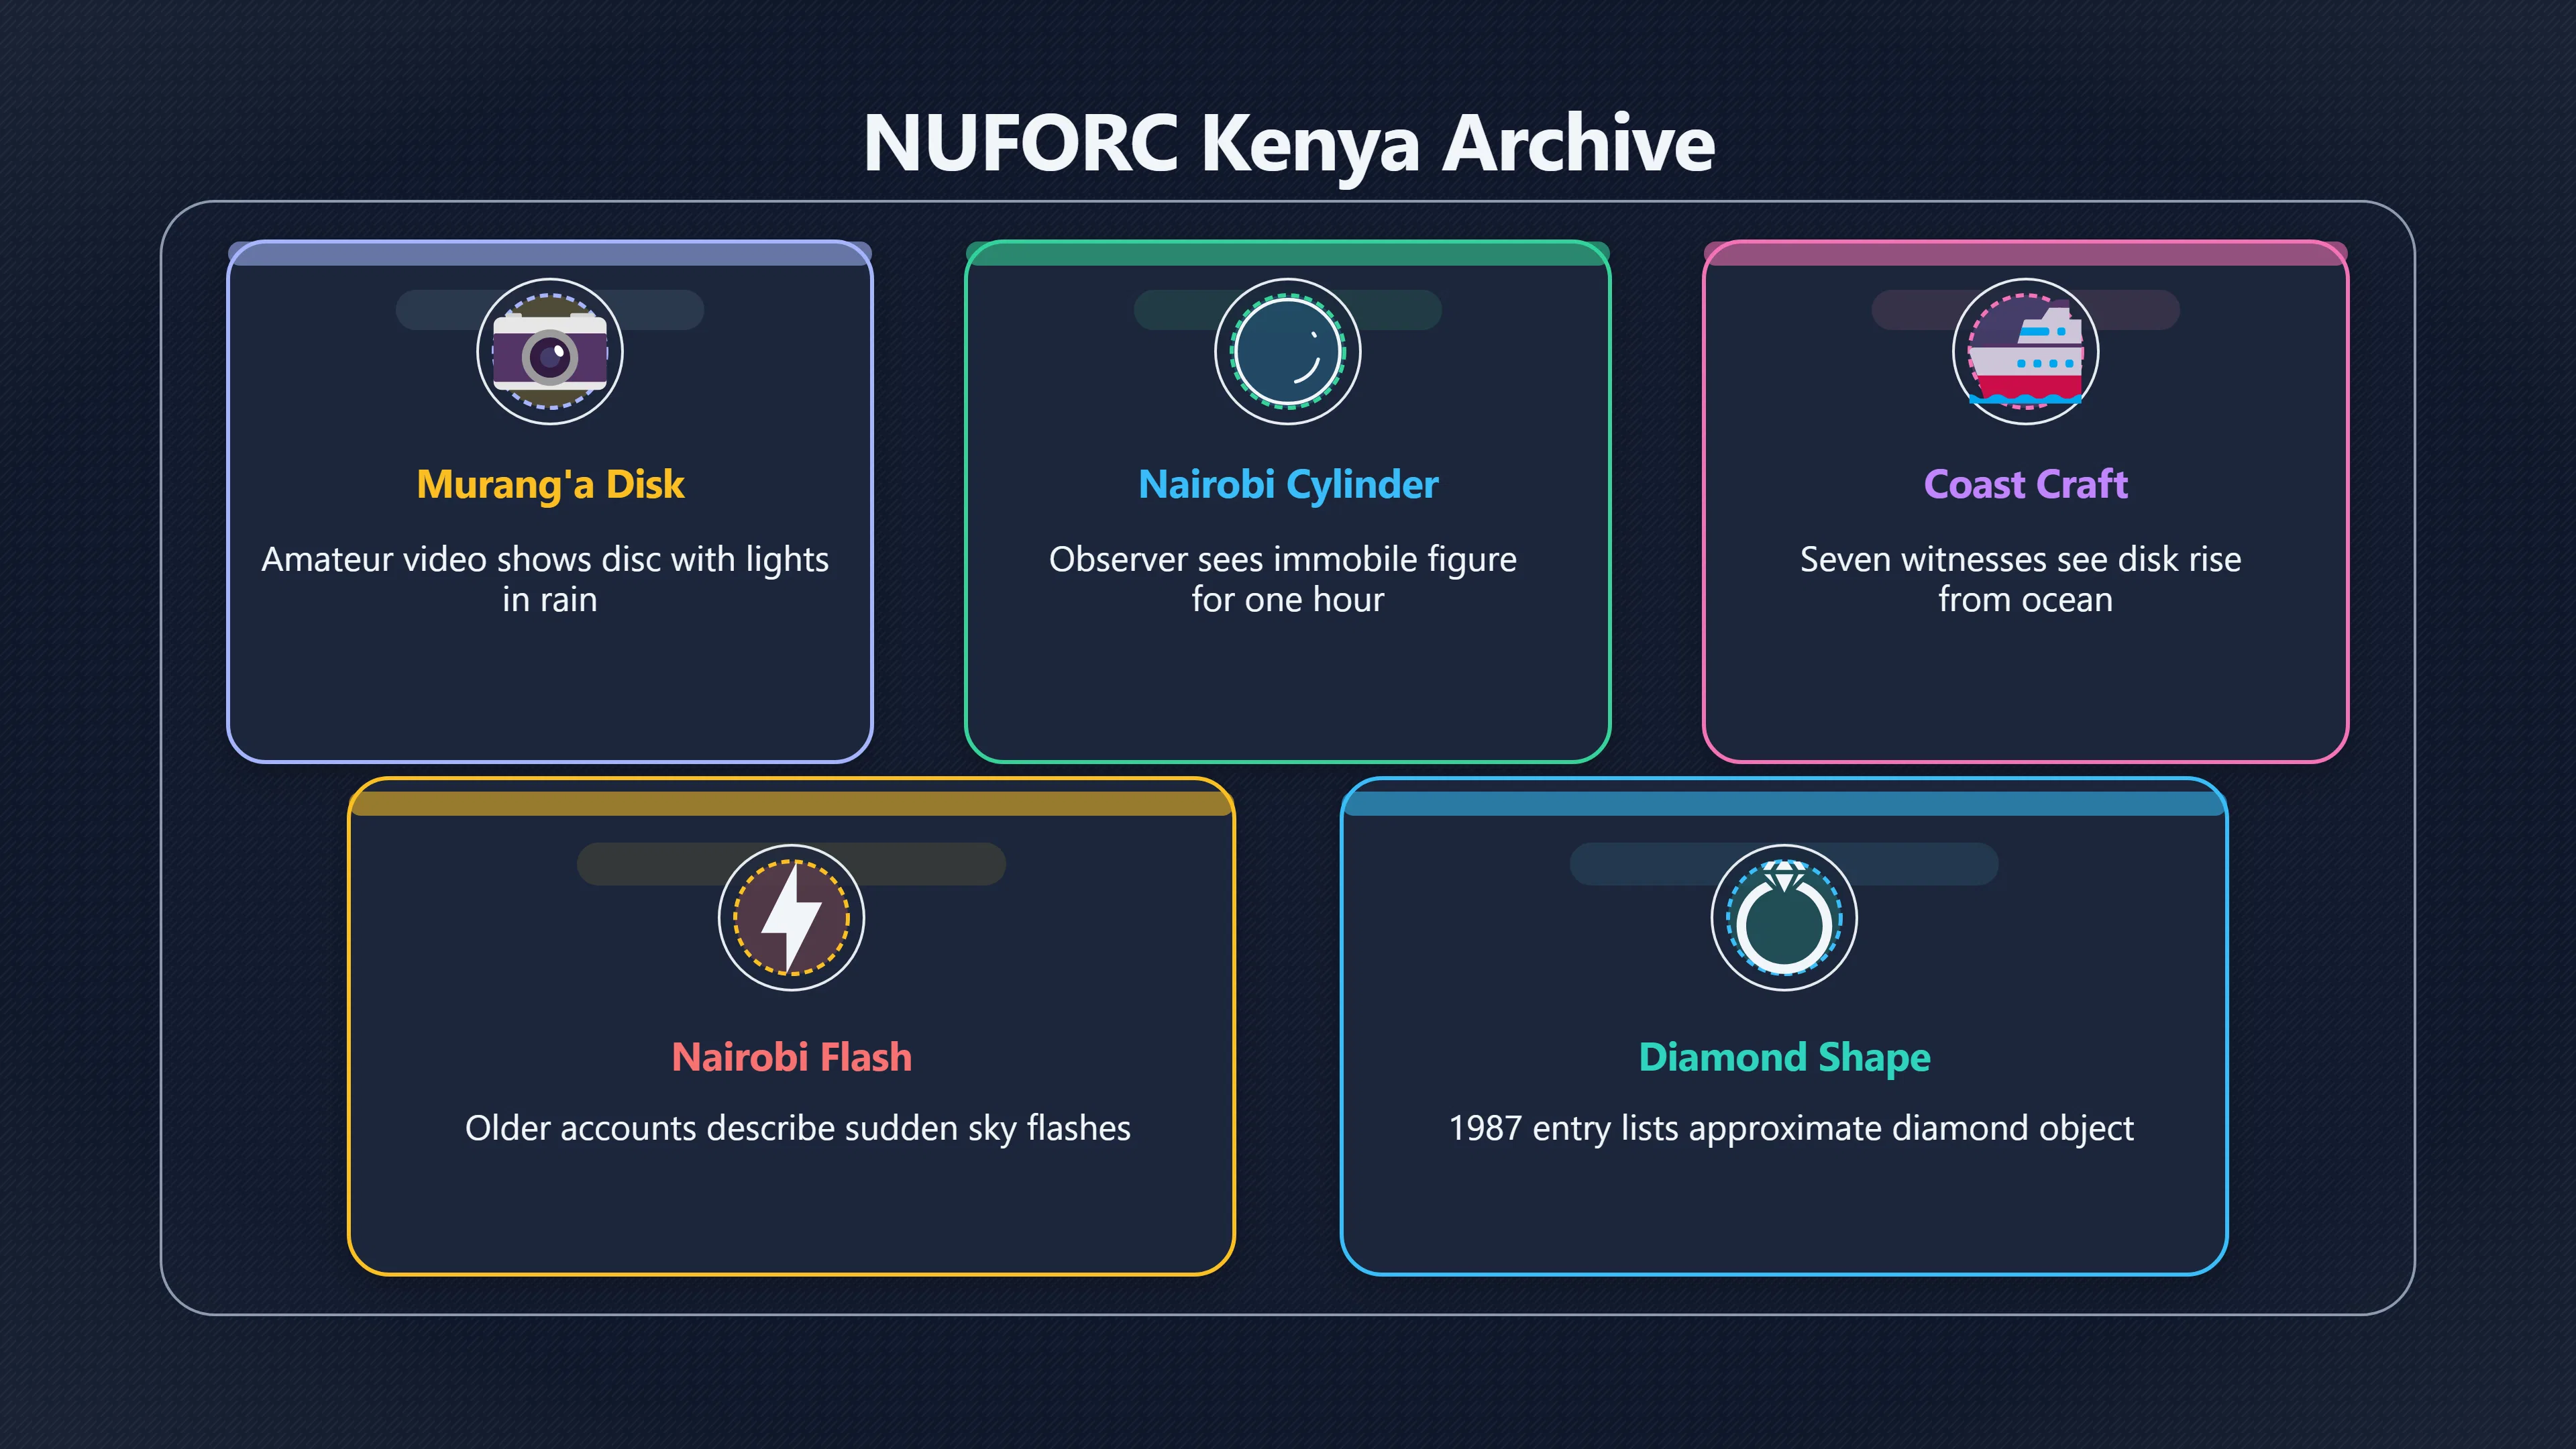This screenshot has width=2576, height=1449.
Task: Click the camera icon on Murang'a Disk card
Action: tap(550, 351)
